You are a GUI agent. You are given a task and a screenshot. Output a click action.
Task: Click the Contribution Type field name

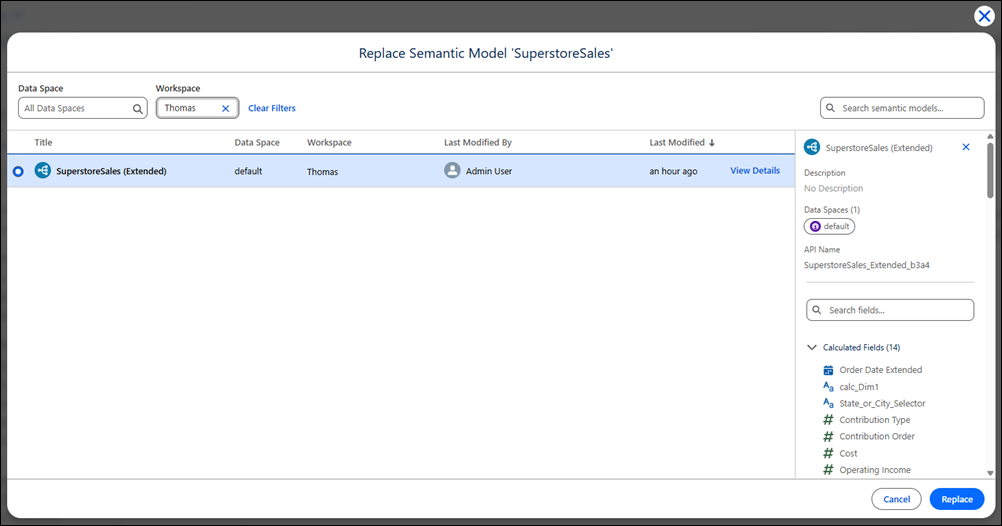pyautogui.click(x=875, y=420)
